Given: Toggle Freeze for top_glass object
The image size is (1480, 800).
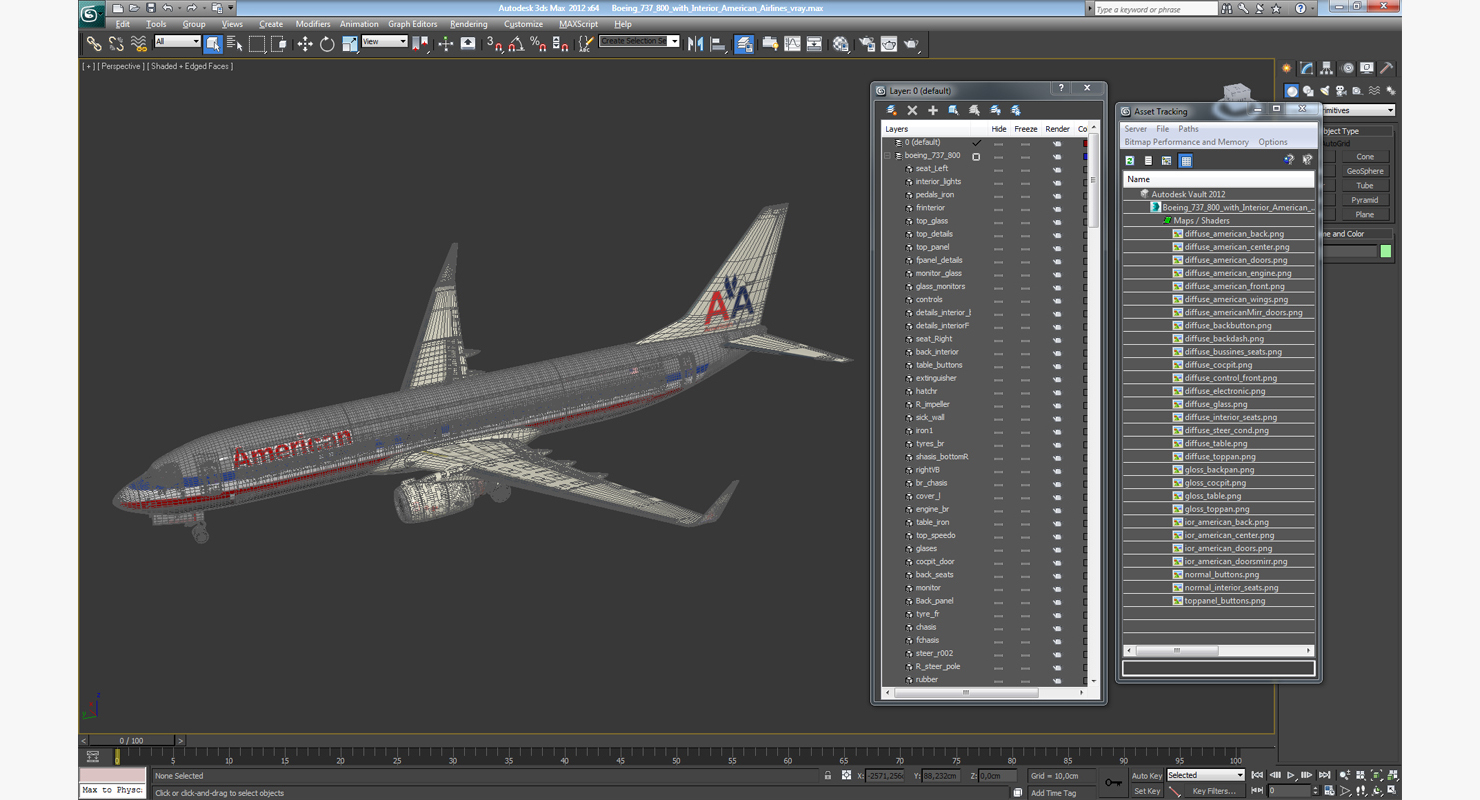Looking at the screenshot, I should coord(1025,221).
